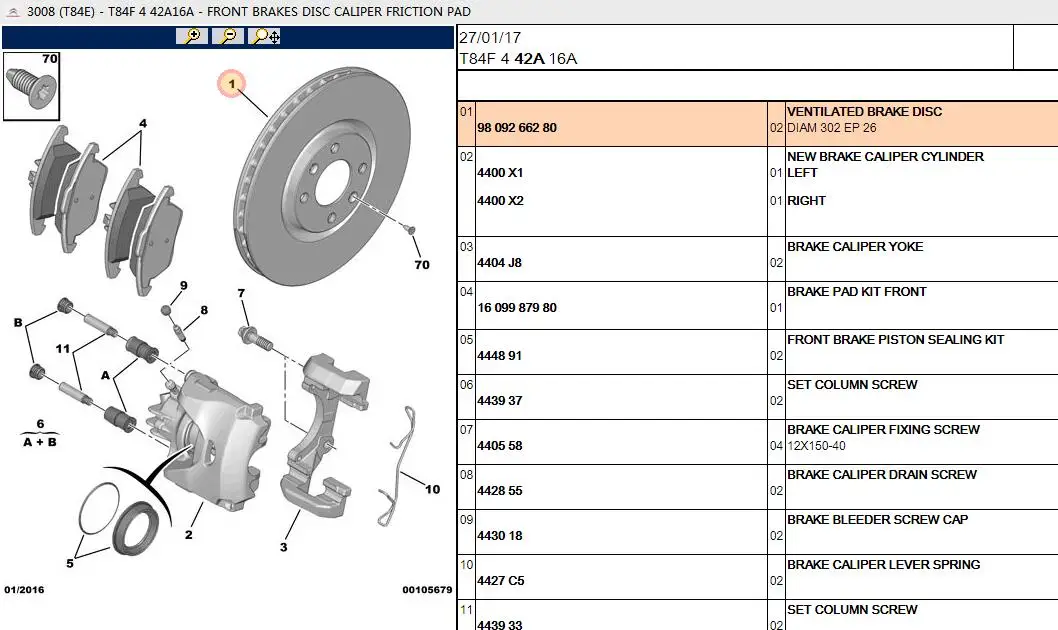The height and width of the screenshot is (630, 1058).
Task: Click part number 4404 J8
Action: (499, 262)
